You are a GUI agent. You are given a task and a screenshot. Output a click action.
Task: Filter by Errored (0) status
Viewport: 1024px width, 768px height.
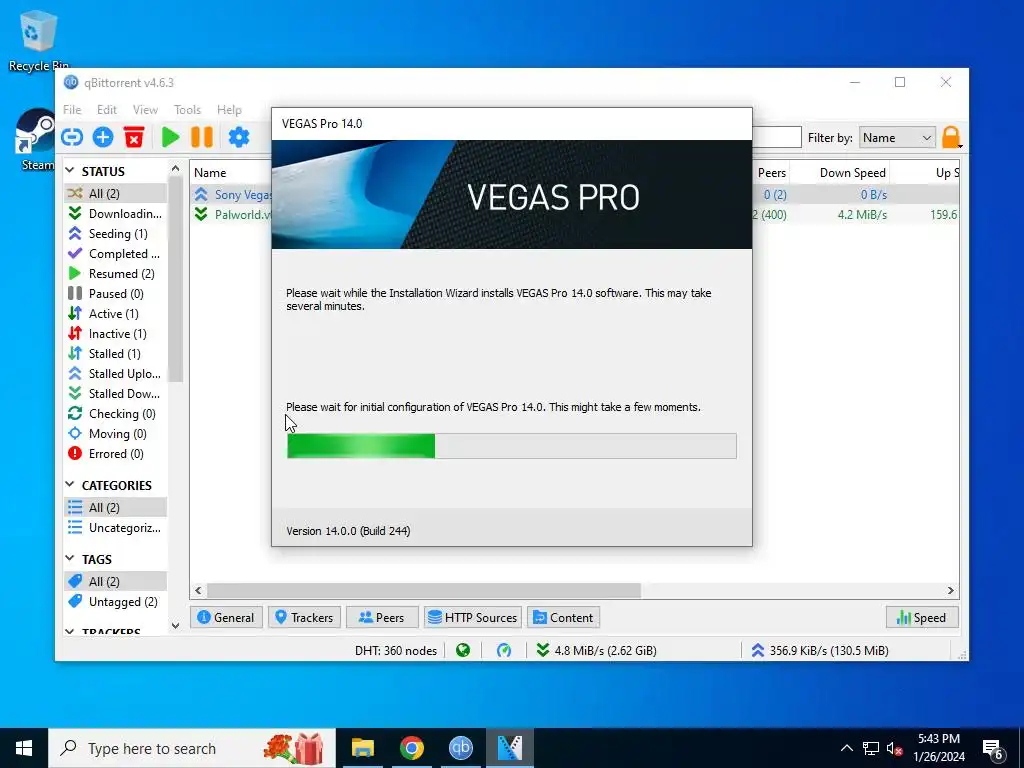[116, 454]
